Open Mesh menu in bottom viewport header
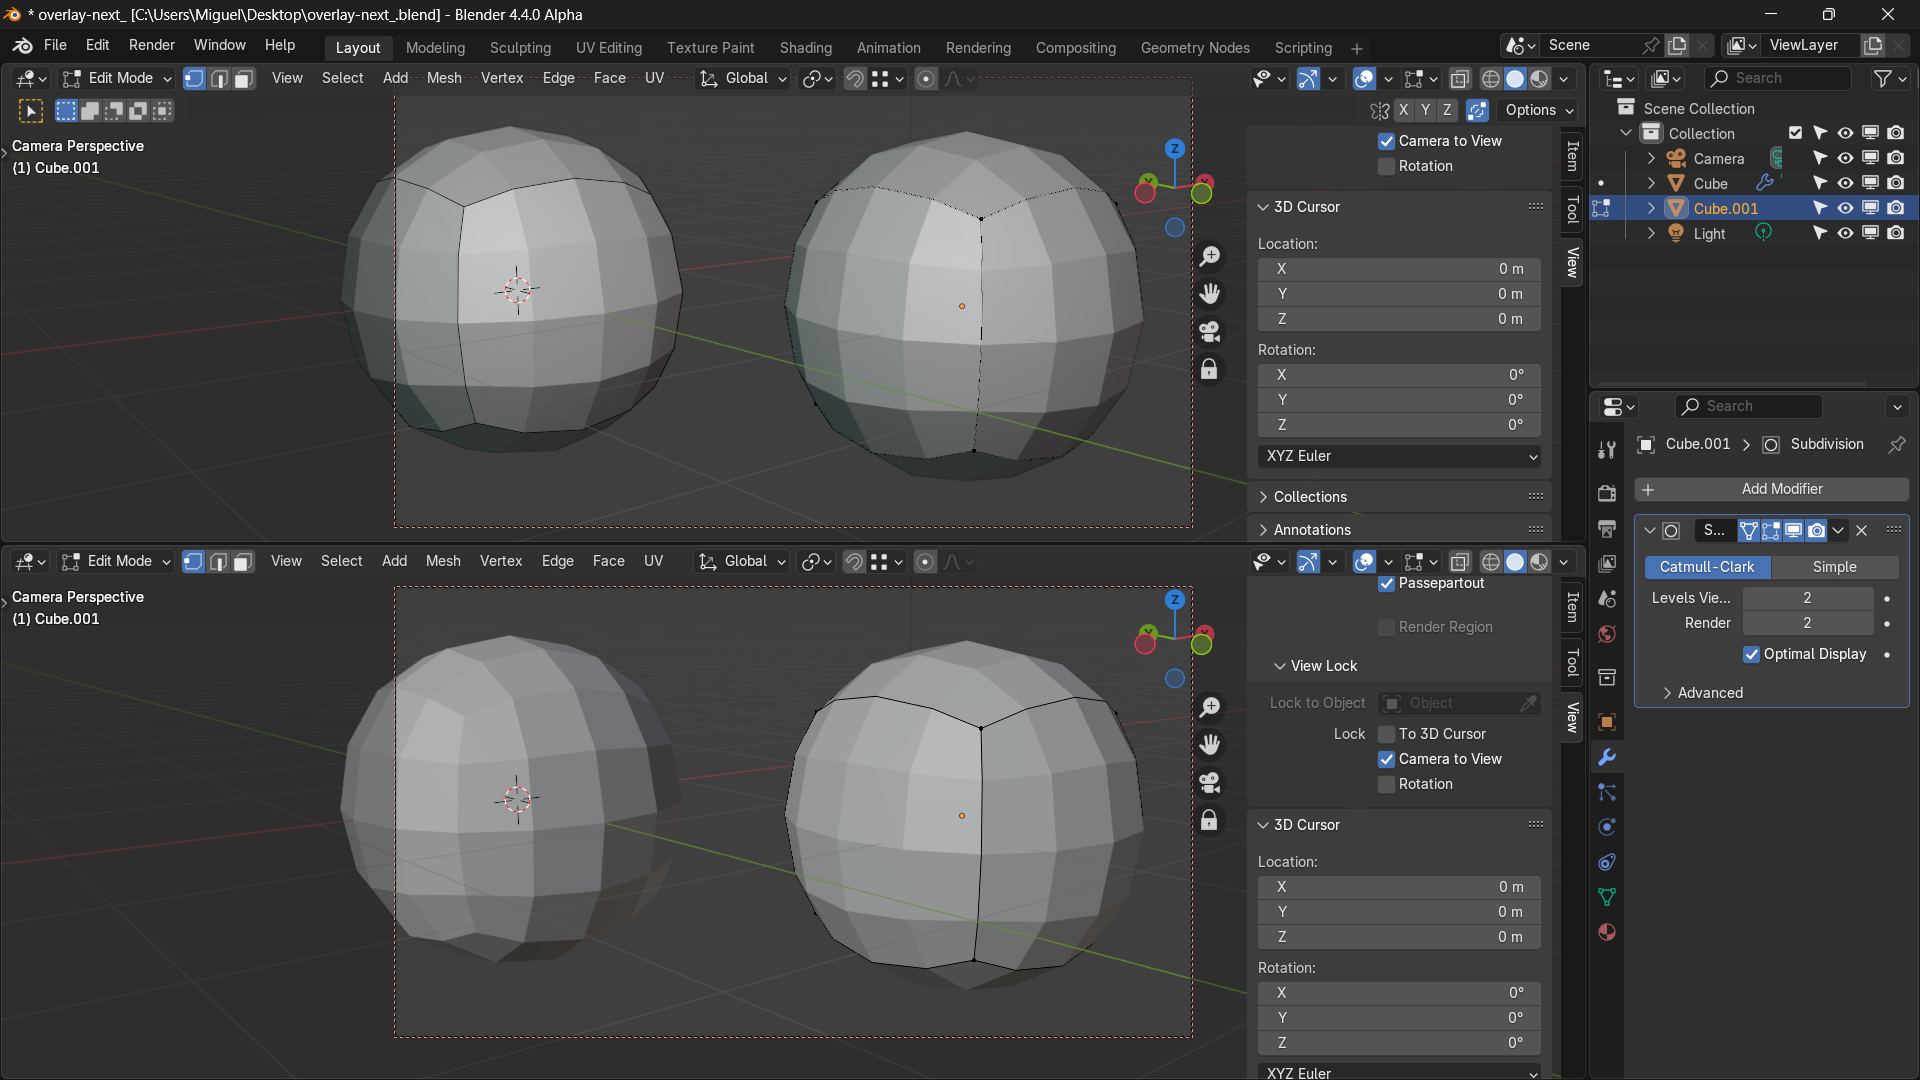 443,561
